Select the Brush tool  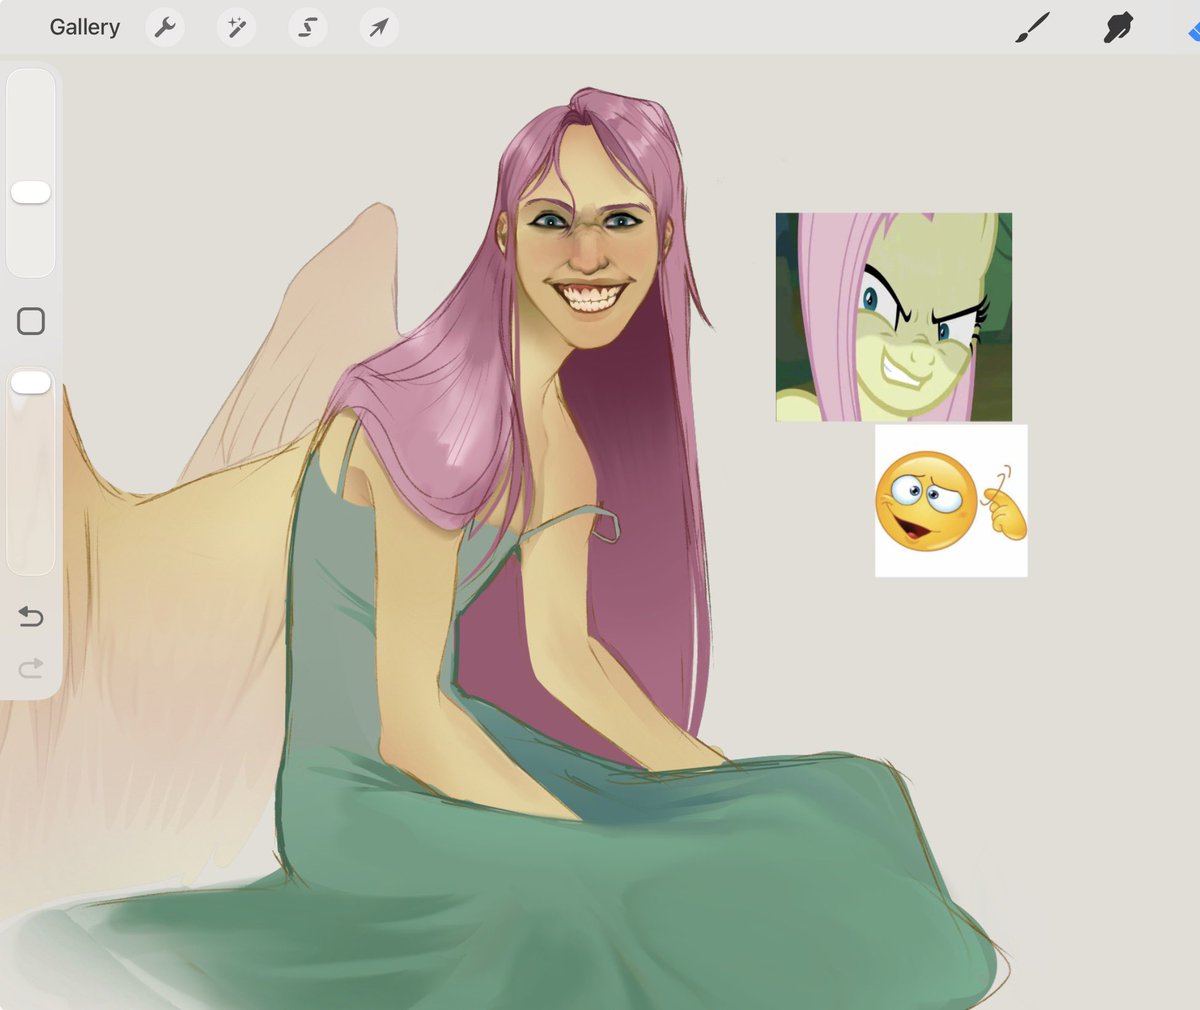[1032, 28]
